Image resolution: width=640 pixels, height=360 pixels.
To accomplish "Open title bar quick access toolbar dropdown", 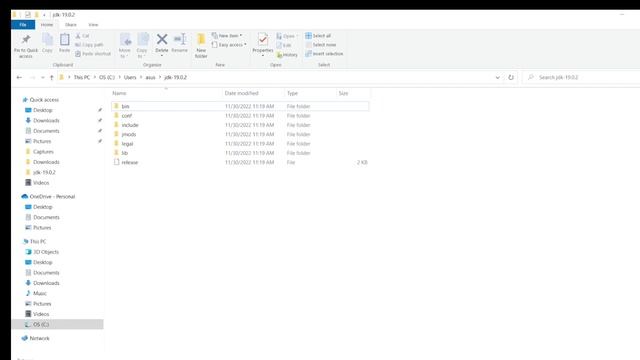I will (x=44, y=15).
